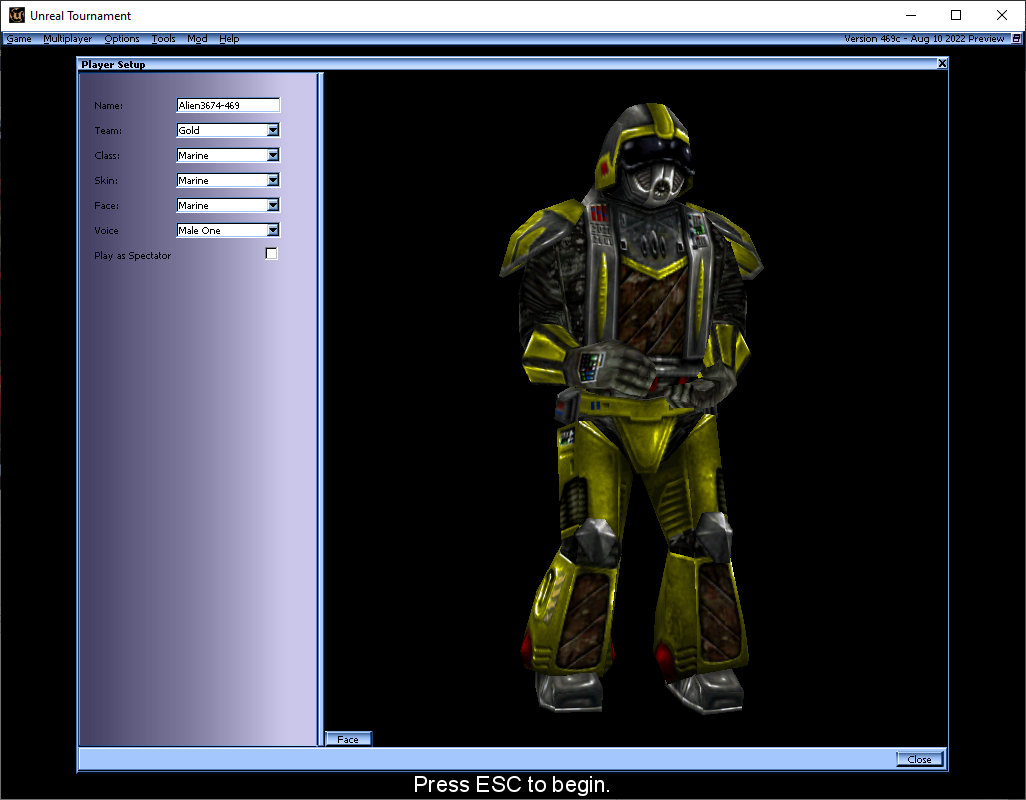Open the Multiplayer menu

(x=67, y=39)
